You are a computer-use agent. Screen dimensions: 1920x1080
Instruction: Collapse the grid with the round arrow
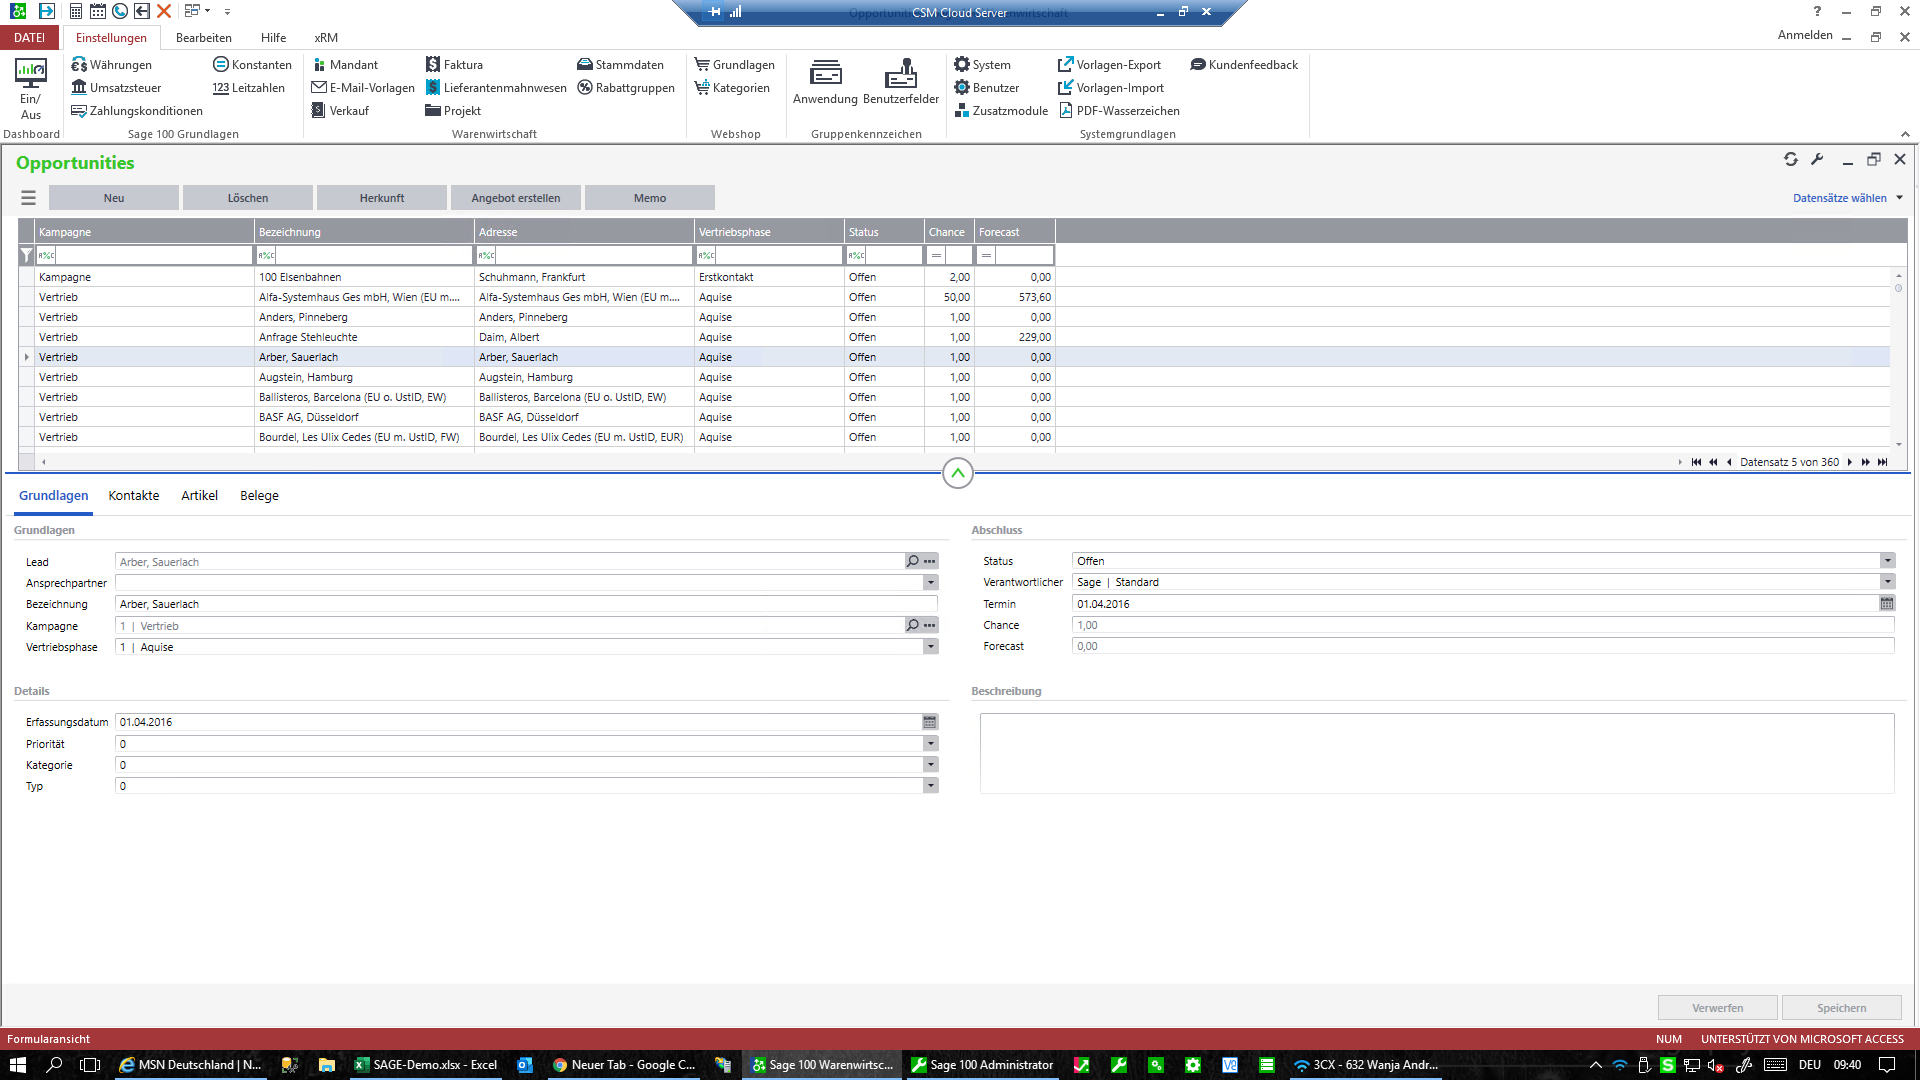[957, 473]
